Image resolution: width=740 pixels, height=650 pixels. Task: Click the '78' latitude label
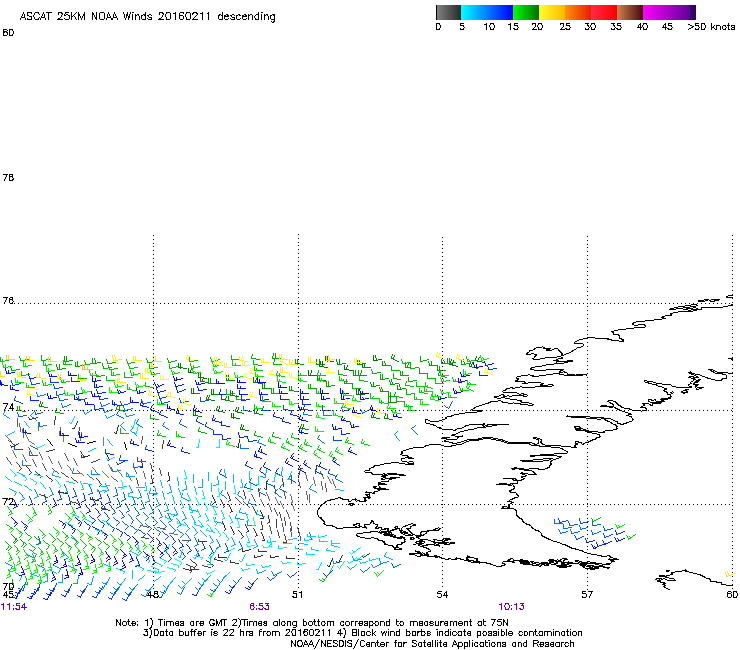(x=8, y=177)
